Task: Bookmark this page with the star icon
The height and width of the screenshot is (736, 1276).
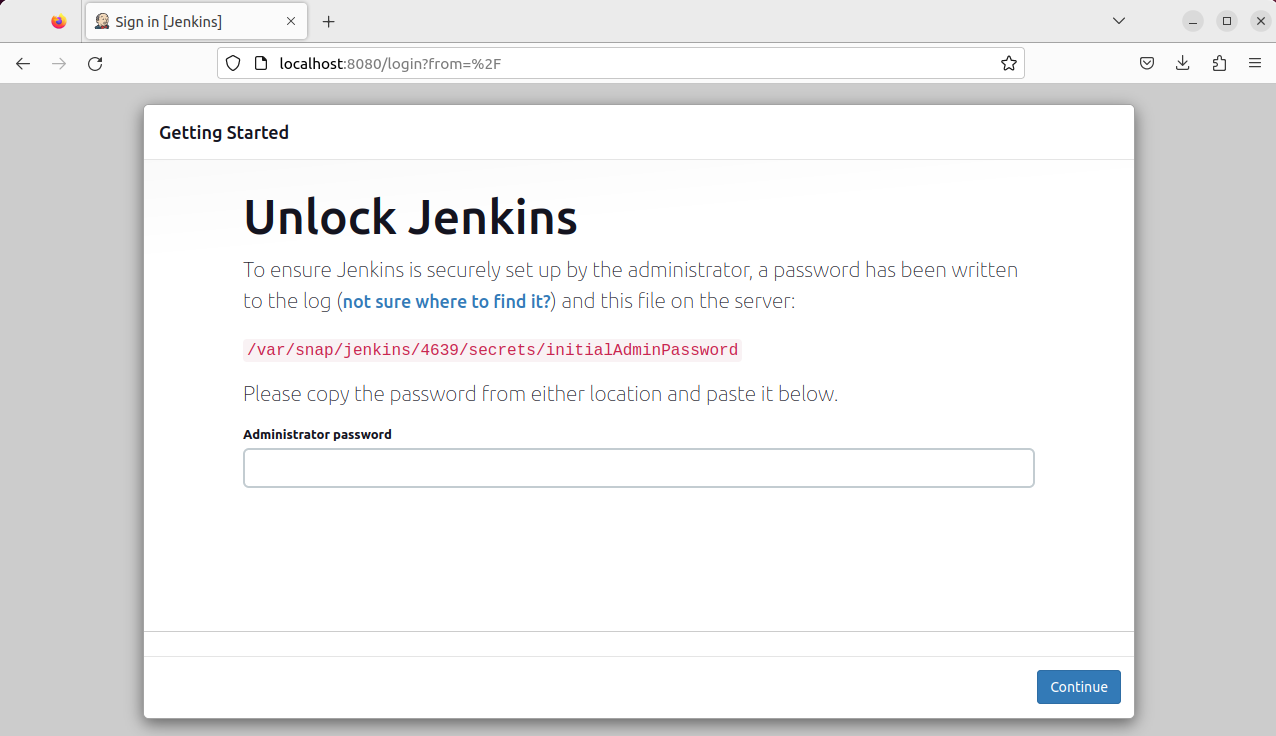Action: [1009, 63]
